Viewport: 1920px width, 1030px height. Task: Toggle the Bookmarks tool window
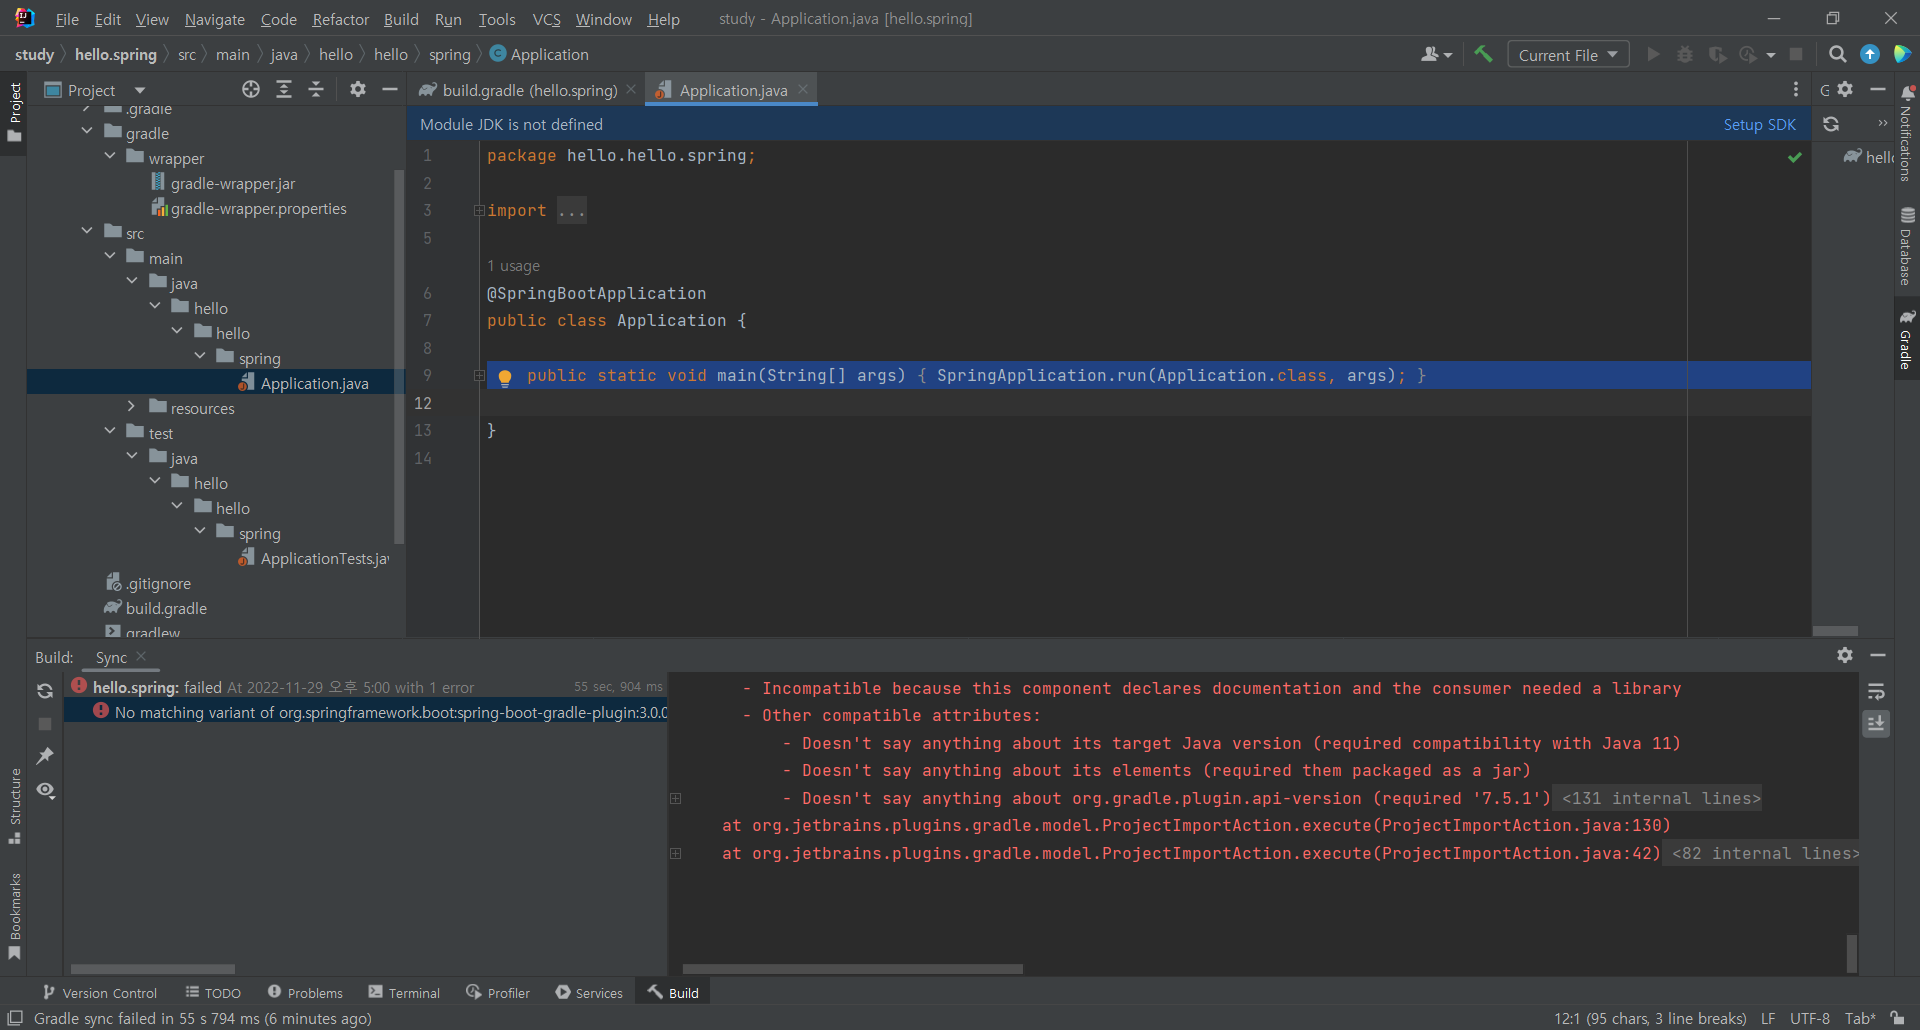[15, 916]
